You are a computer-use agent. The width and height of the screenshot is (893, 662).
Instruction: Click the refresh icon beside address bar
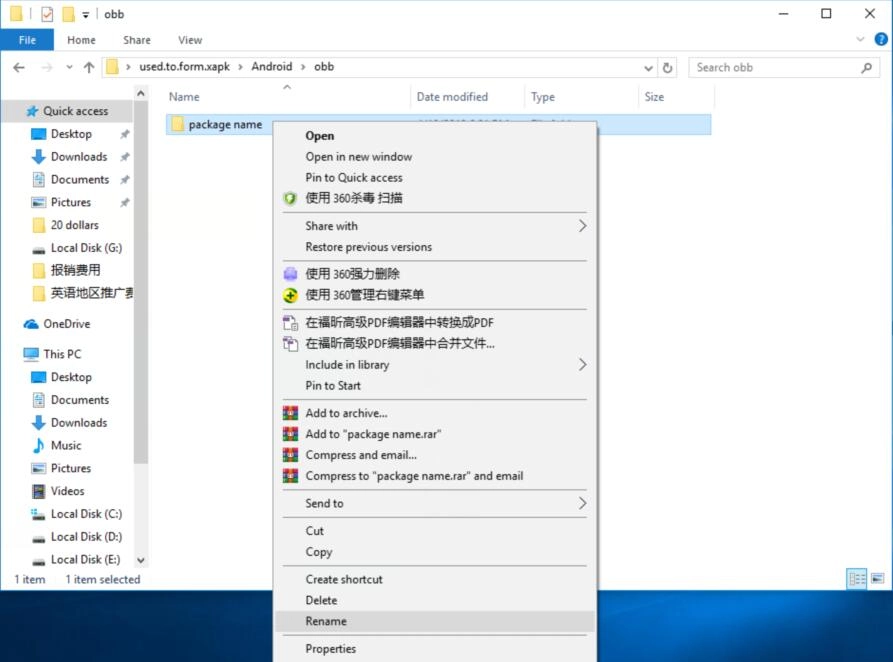[668, 68]
